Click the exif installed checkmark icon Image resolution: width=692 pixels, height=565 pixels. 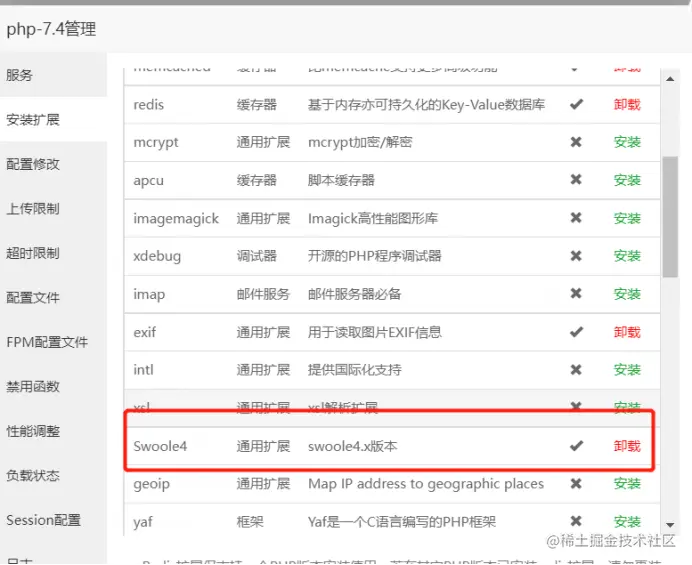pos(576,332)
